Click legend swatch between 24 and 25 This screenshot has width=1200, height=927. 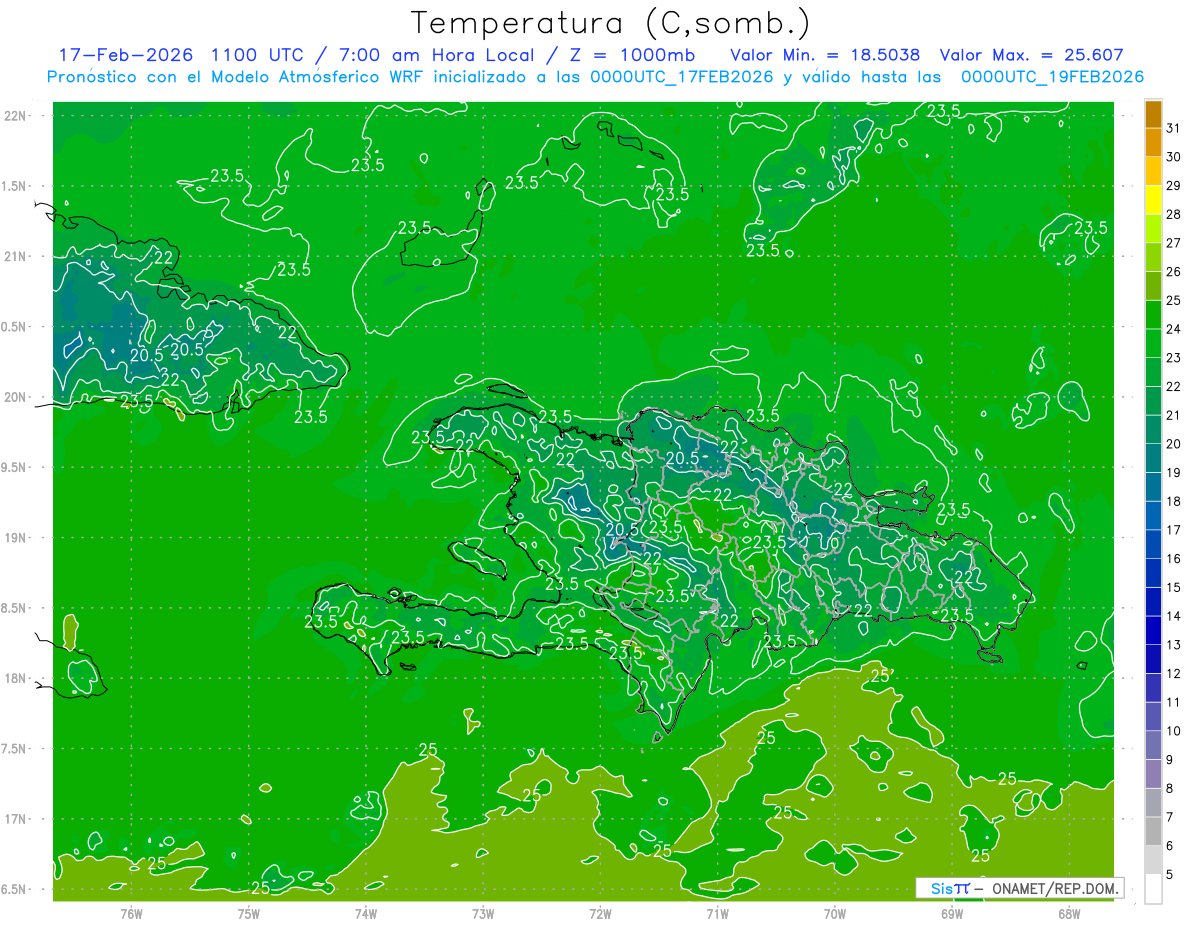(1153, 314)
